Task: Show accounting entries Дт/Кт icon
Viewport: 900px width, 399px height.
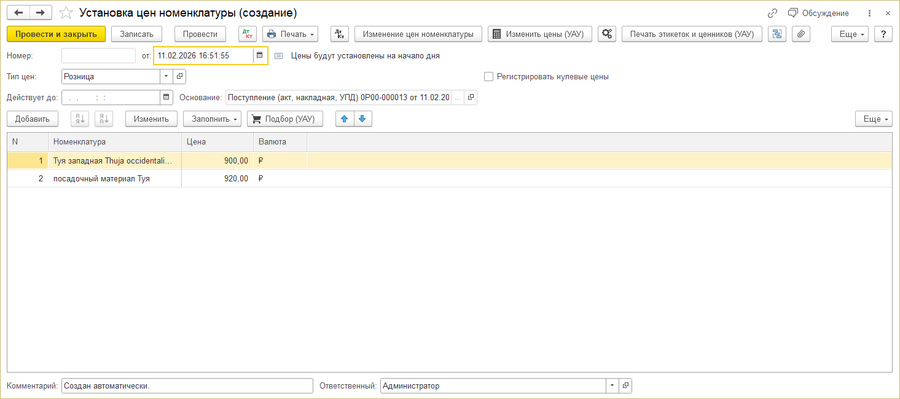Action: 247,34
